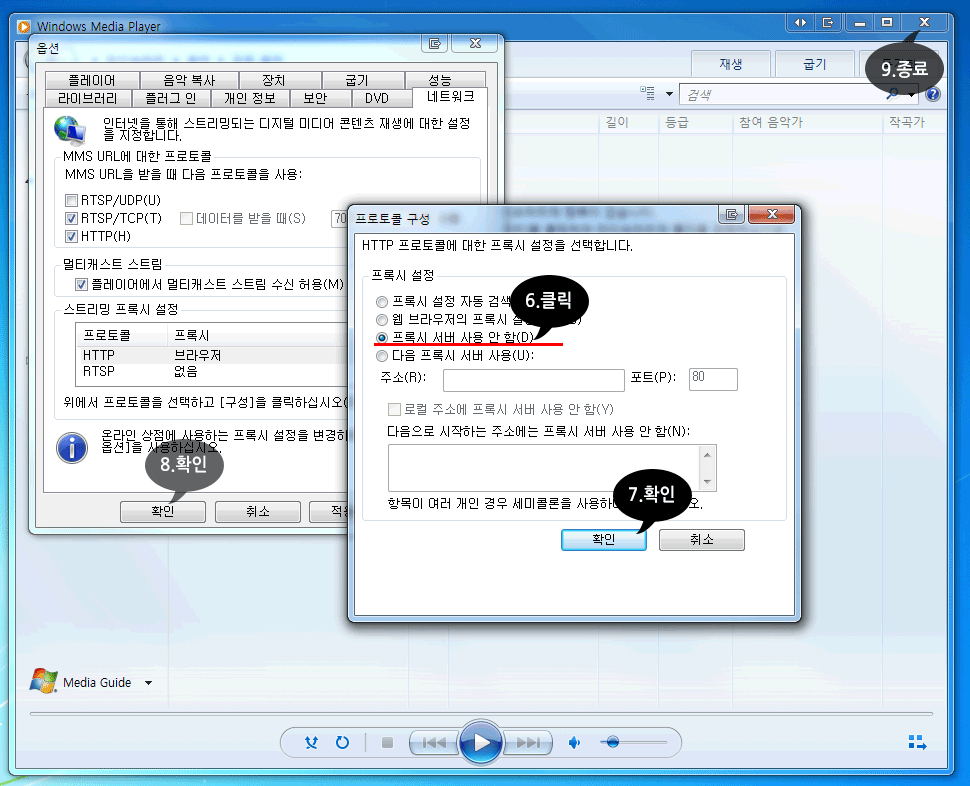Click the Play button in the player controls

click(480, 742)
